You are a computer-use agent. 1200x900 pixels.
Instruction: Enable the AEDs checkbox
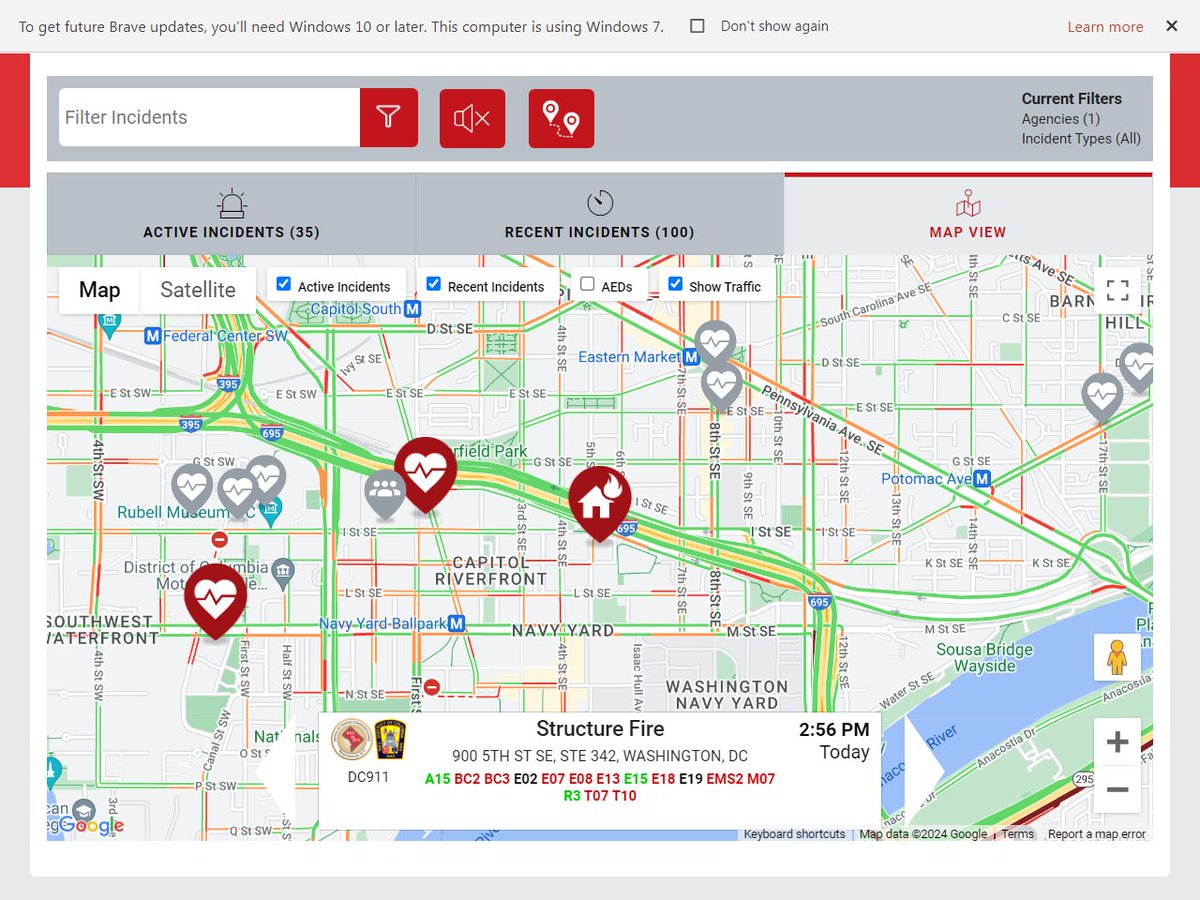click(x=587, y=285)
